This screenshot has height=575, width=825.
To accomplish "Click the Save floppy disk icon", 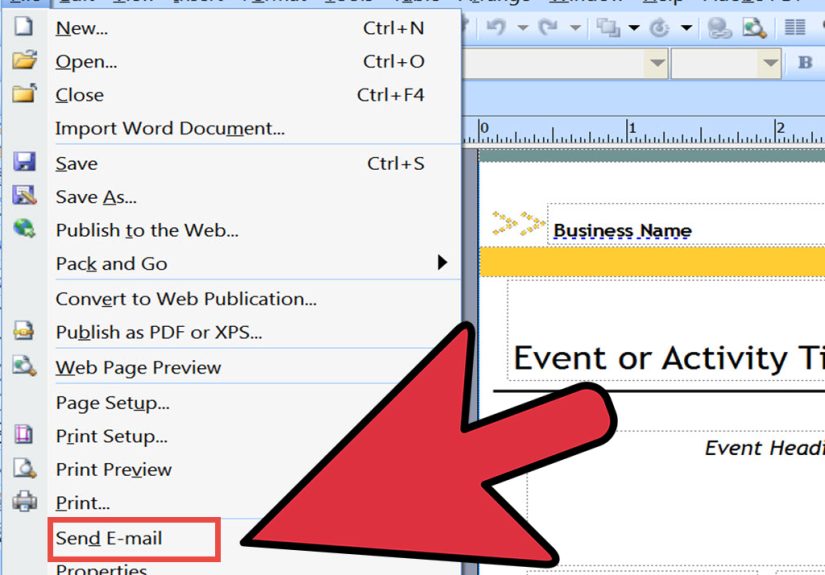I will pos(24,162).
